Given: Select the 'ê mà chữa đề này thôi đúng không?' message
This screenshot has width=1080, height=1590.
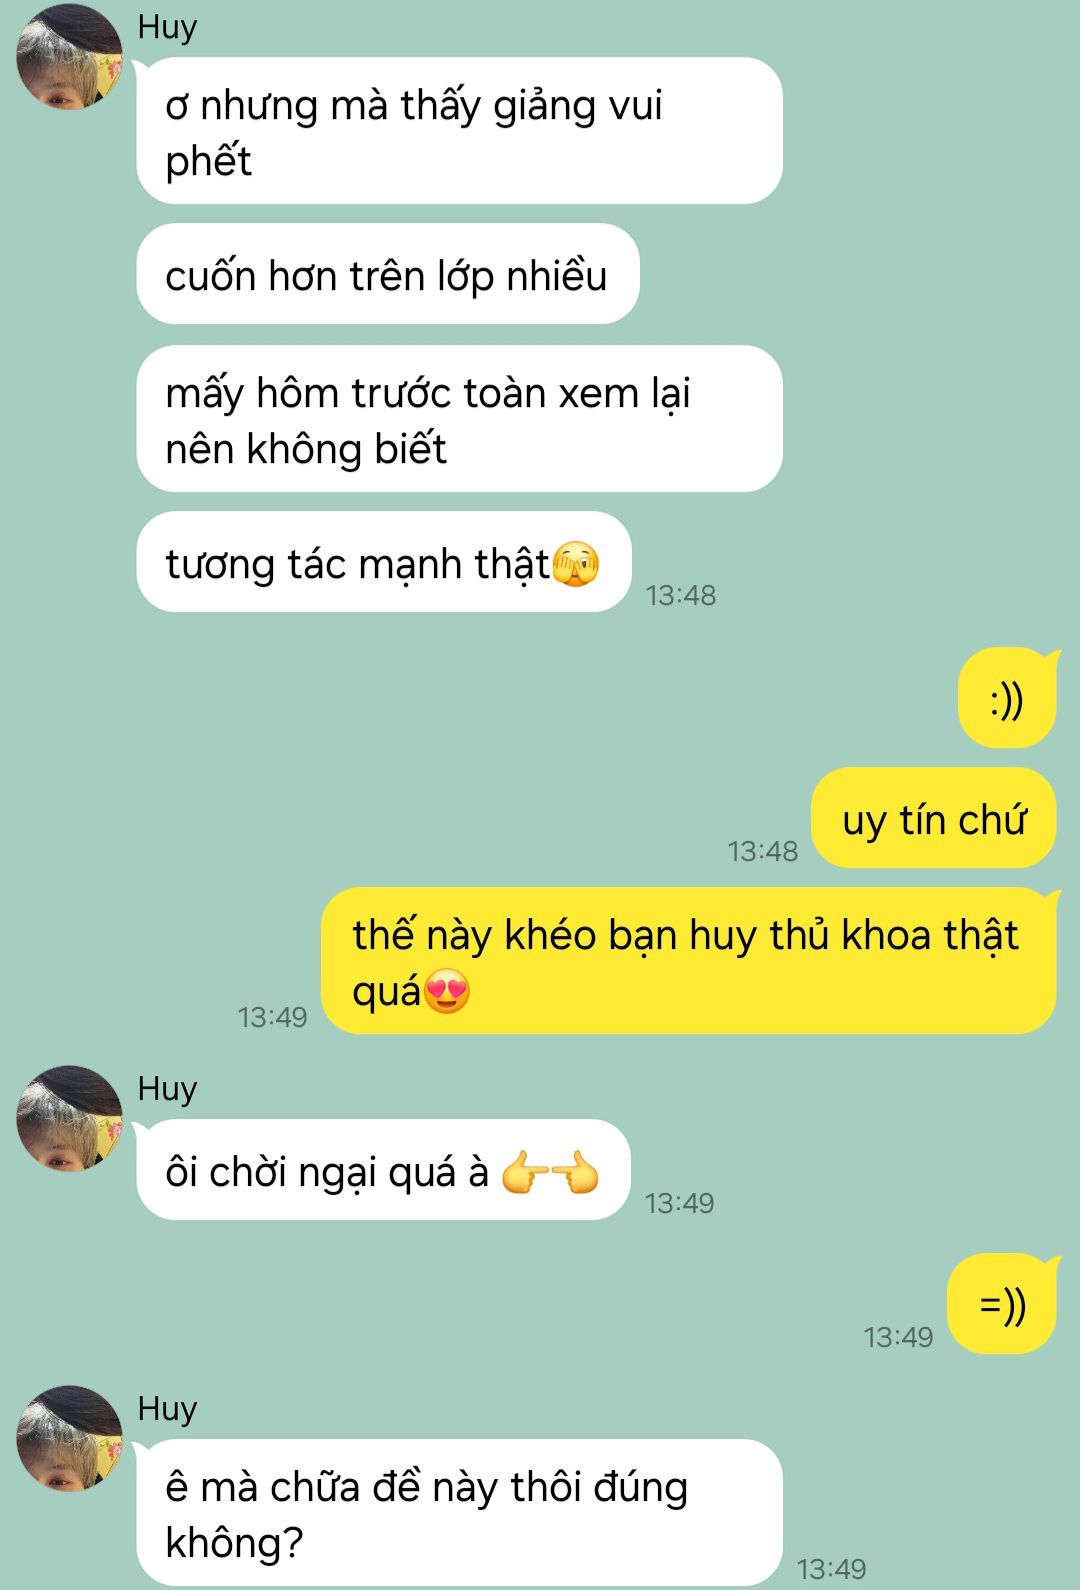Looking at the screenshot, I should coord(459,1513).
